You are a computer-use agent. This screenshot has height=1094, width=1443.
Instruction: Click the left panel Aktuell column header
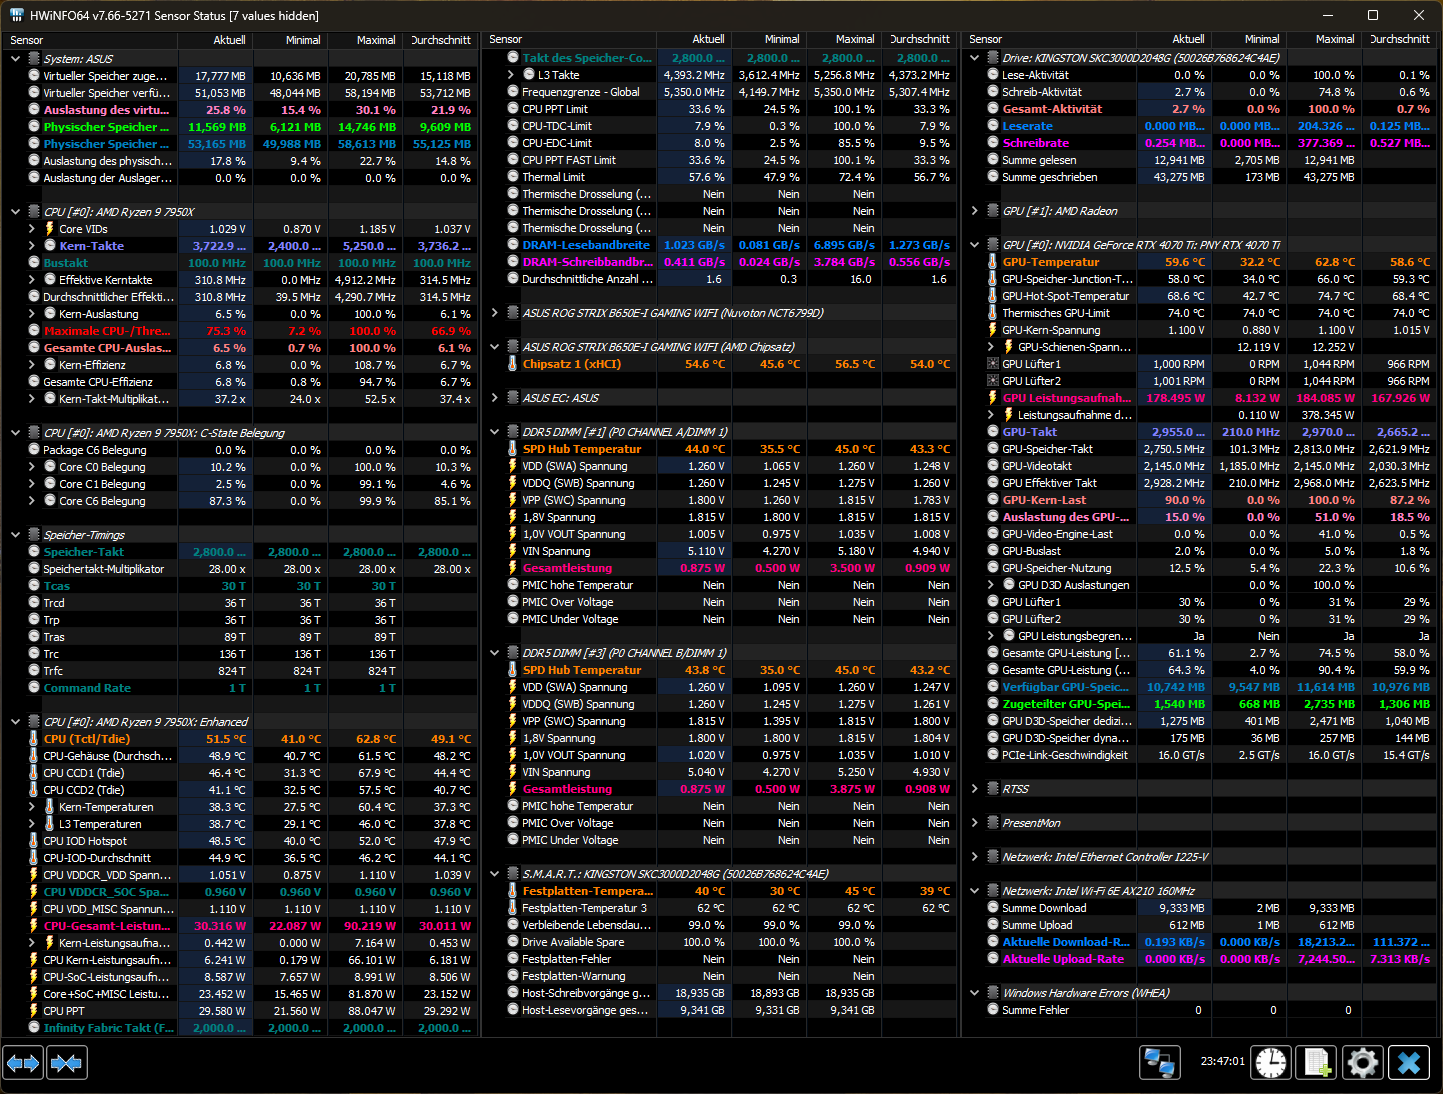(215, 40)
